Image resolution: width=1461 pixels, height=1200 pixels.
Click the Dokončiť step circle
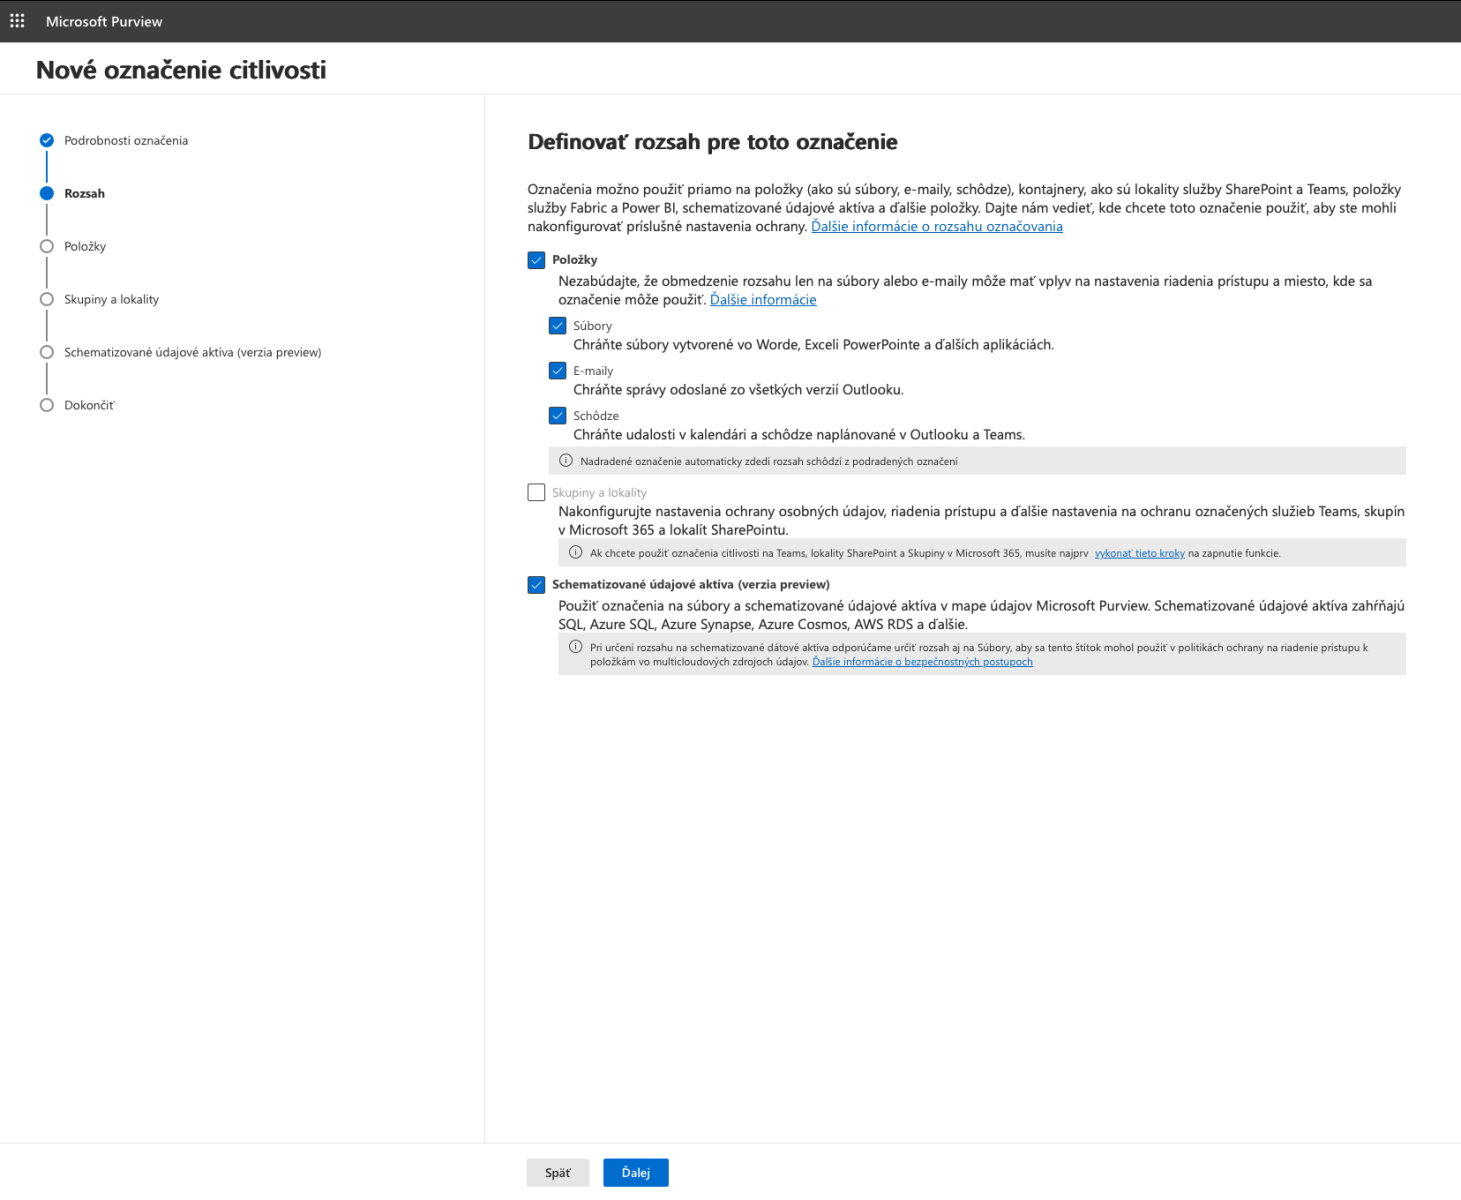pyautogui.click(x=46, y=405)
